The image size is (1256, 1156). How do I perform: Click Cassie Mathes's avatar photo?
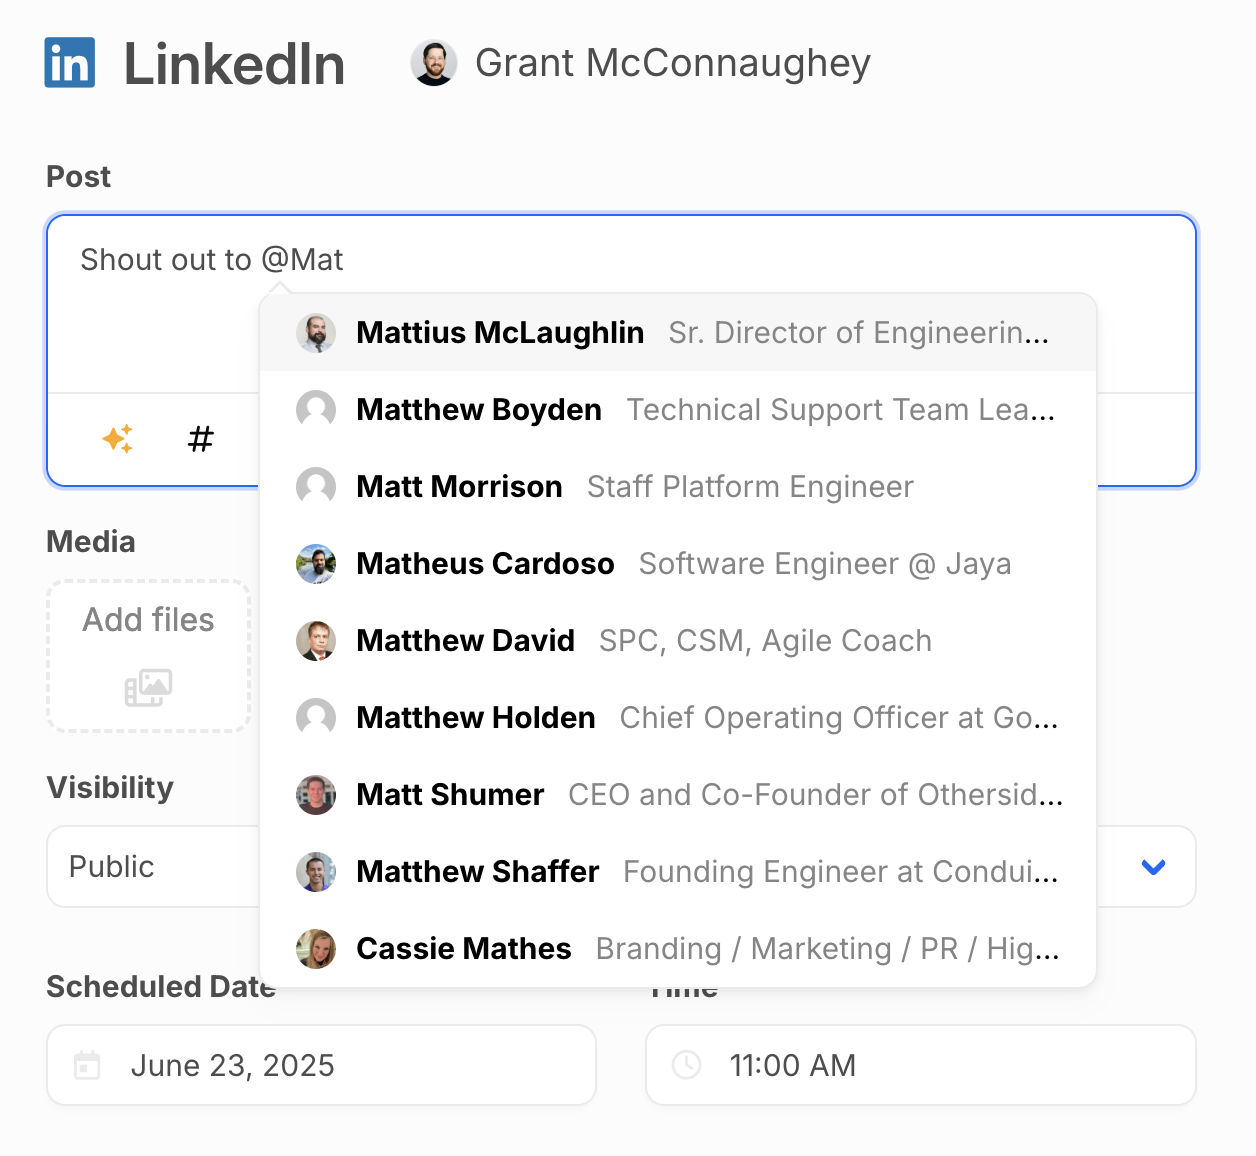click(316, 949)
